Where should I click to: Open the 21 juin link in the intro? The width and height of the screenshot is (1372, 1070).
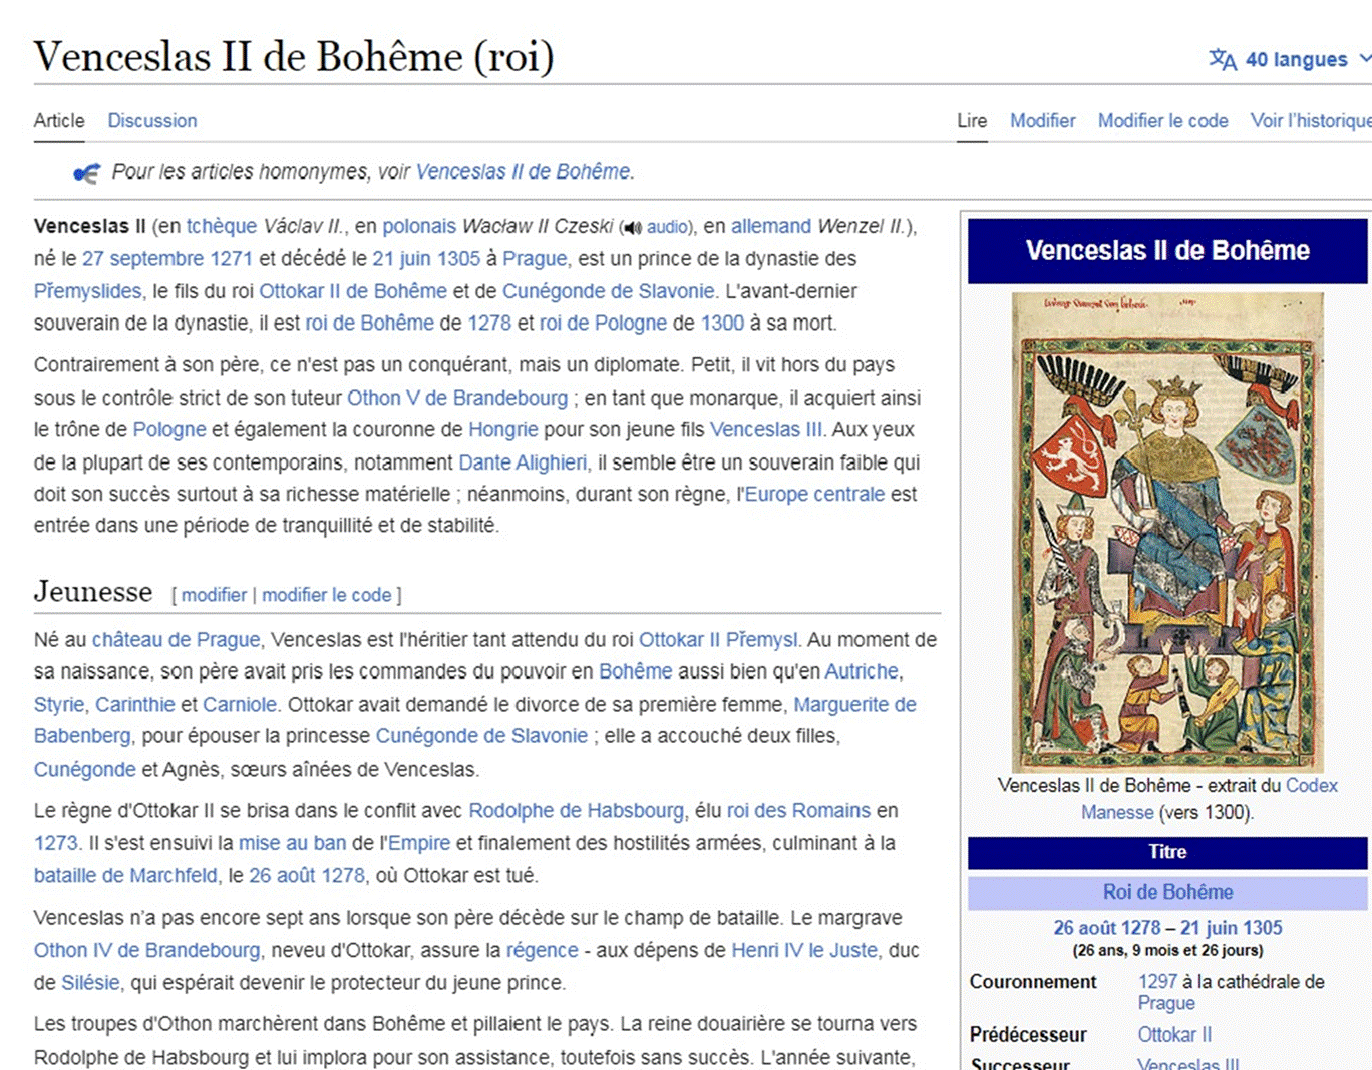[402, 258]
